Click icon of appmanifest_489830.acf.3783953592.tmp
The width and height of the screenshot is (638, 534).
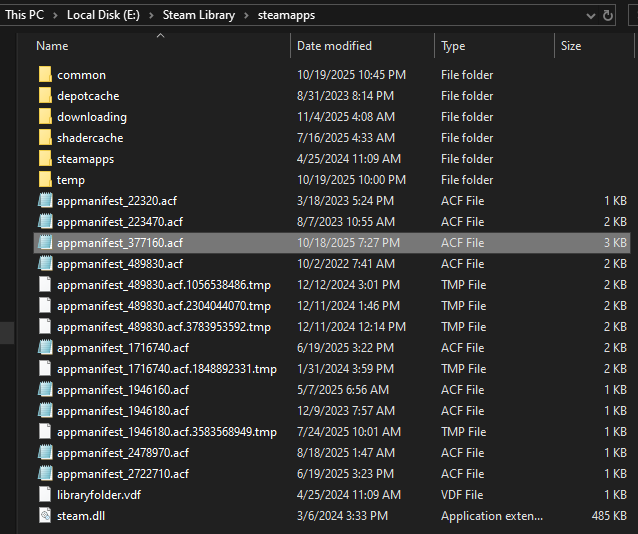click(45, 327)
